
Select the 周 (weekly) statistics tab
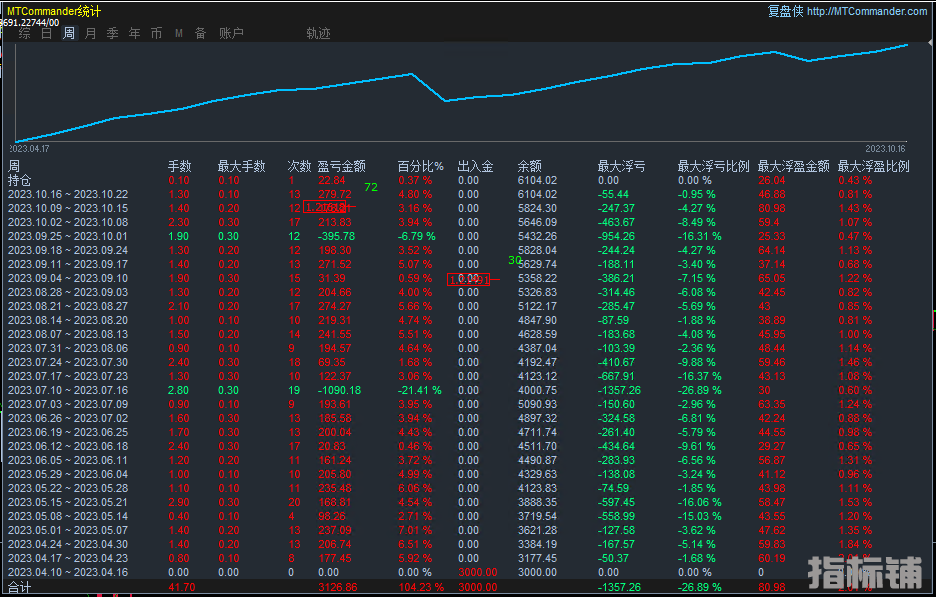coord(69,34)
